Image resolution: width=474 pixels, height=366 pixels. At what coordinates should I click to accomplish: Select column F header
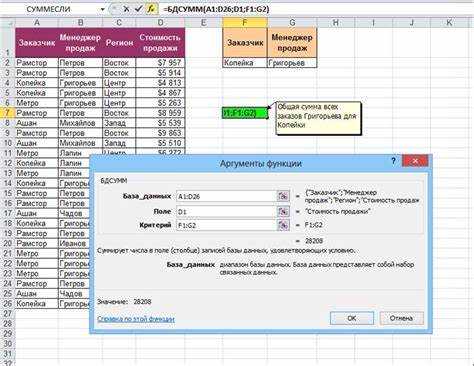tap(245, 23)
